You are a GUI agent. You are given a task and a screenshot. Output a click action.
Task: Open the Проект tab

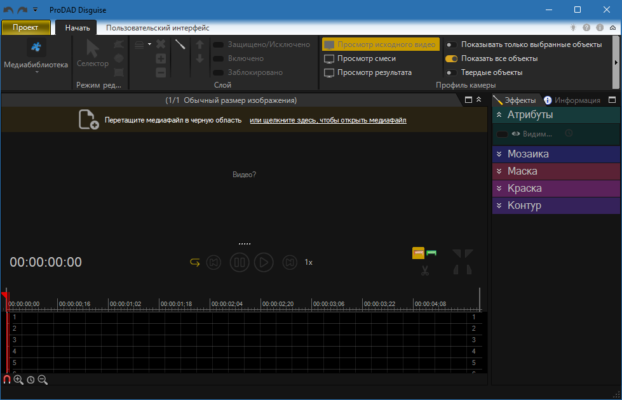click(25, 27)
